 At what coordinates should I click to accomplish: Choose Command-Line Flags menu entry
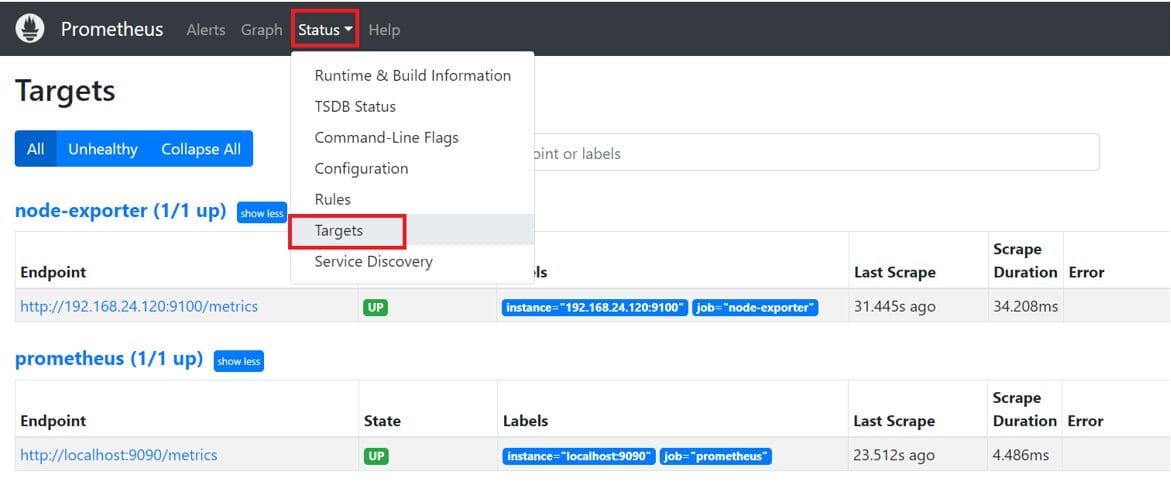pyautogui.click(x=386, y=138)
